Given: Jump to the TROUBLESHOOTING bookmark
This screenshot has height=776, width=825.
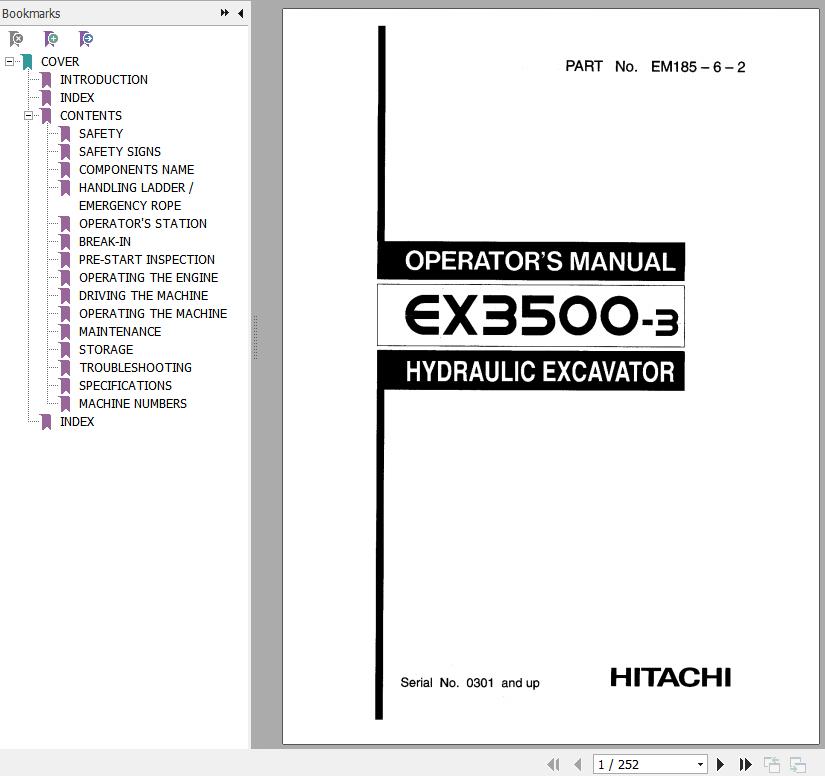Looking at the screenshot, I should [x=135, y=368].
